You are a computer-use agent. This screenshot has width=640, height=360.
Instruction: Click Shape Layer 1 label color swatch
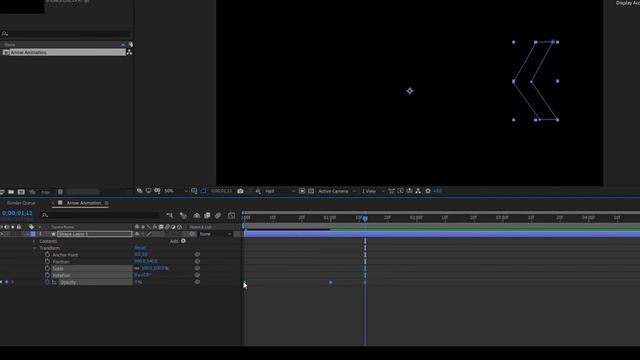[33, 234]
